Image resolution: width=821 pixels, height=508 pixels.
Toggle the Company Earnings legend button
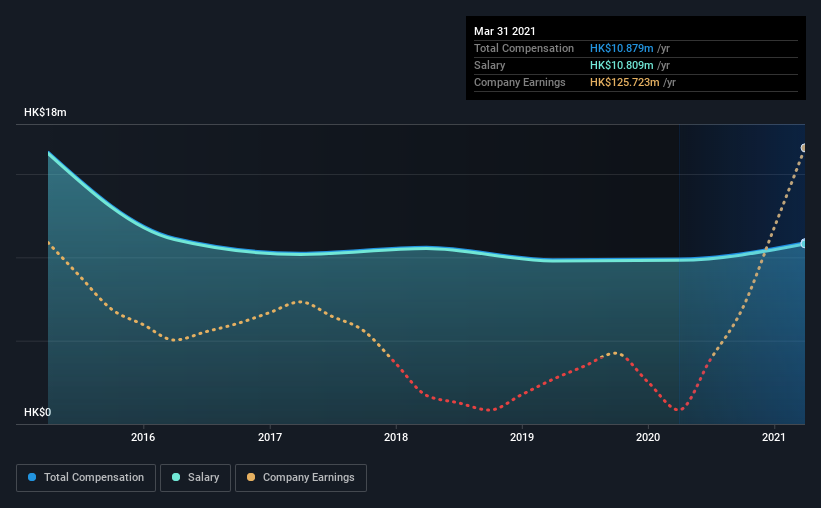tap(301, 478)
